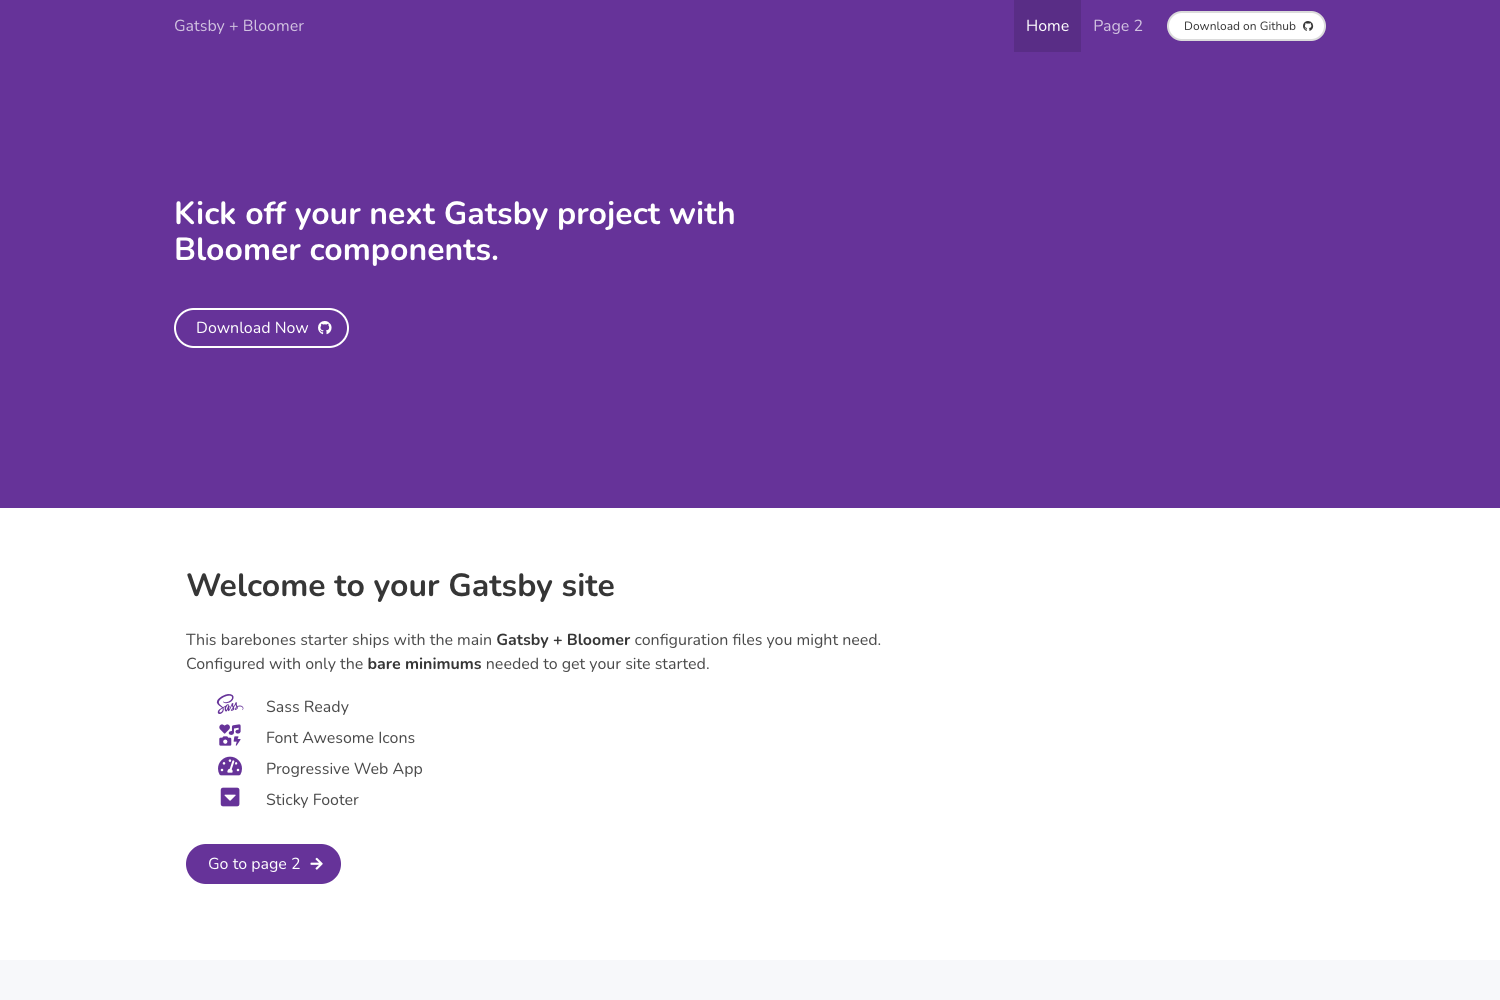
Task: Click the Font Awesome flag icon
Action: (229, 736)
